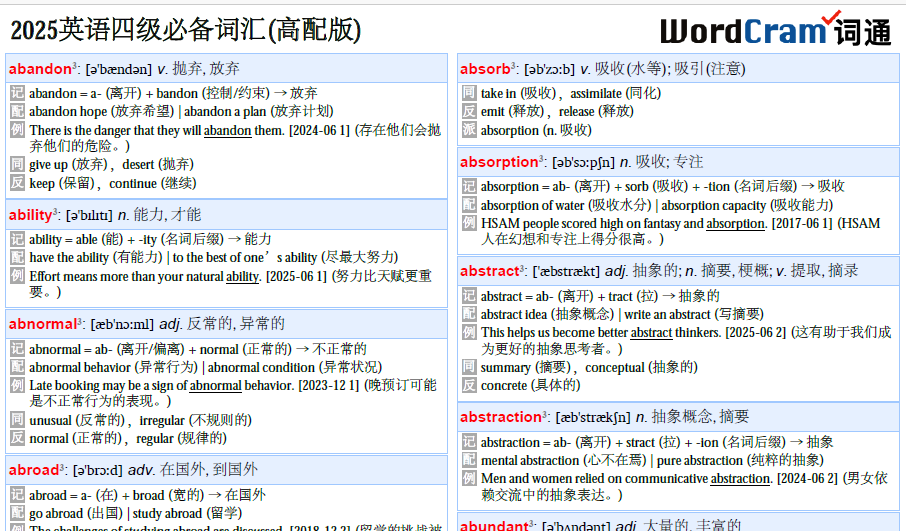This screenshot has width=906, height=531.
Task: Click the red headword "abundant" at bottom
Action: [x=493, y=525]
